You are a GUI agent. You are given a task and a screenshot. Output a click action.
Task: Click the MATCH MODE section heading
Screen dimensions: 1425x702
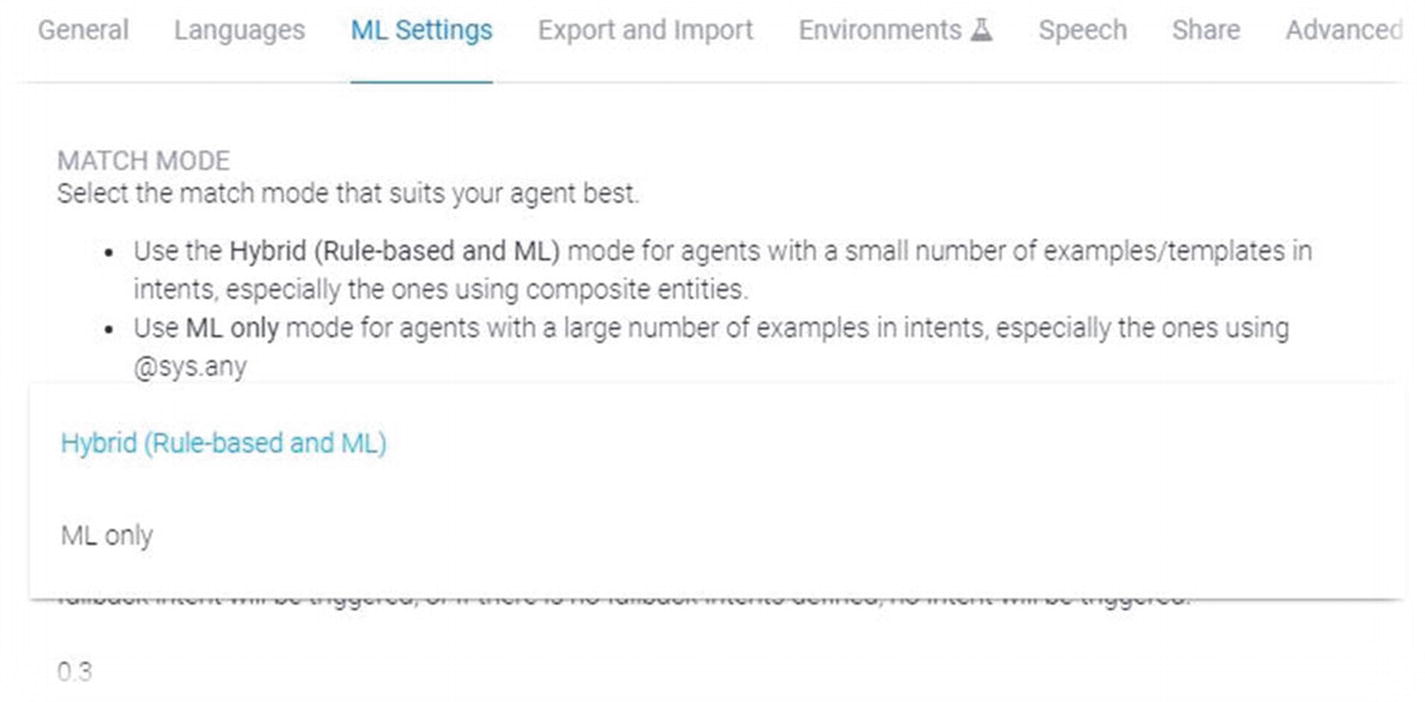tap(143, 161)
